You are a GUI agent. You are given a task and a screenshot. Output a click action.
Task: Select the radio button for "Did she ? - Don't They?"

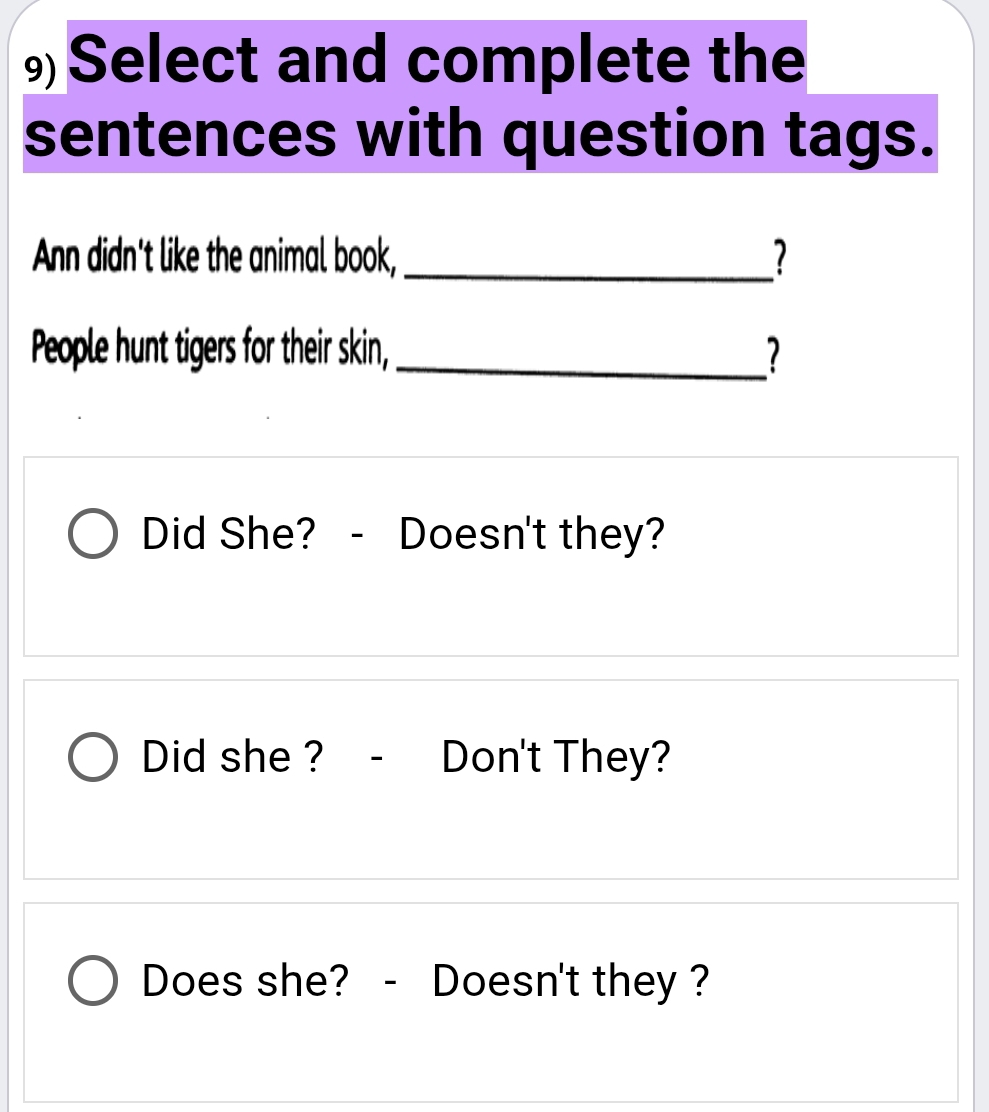click(x=91, y=758)
